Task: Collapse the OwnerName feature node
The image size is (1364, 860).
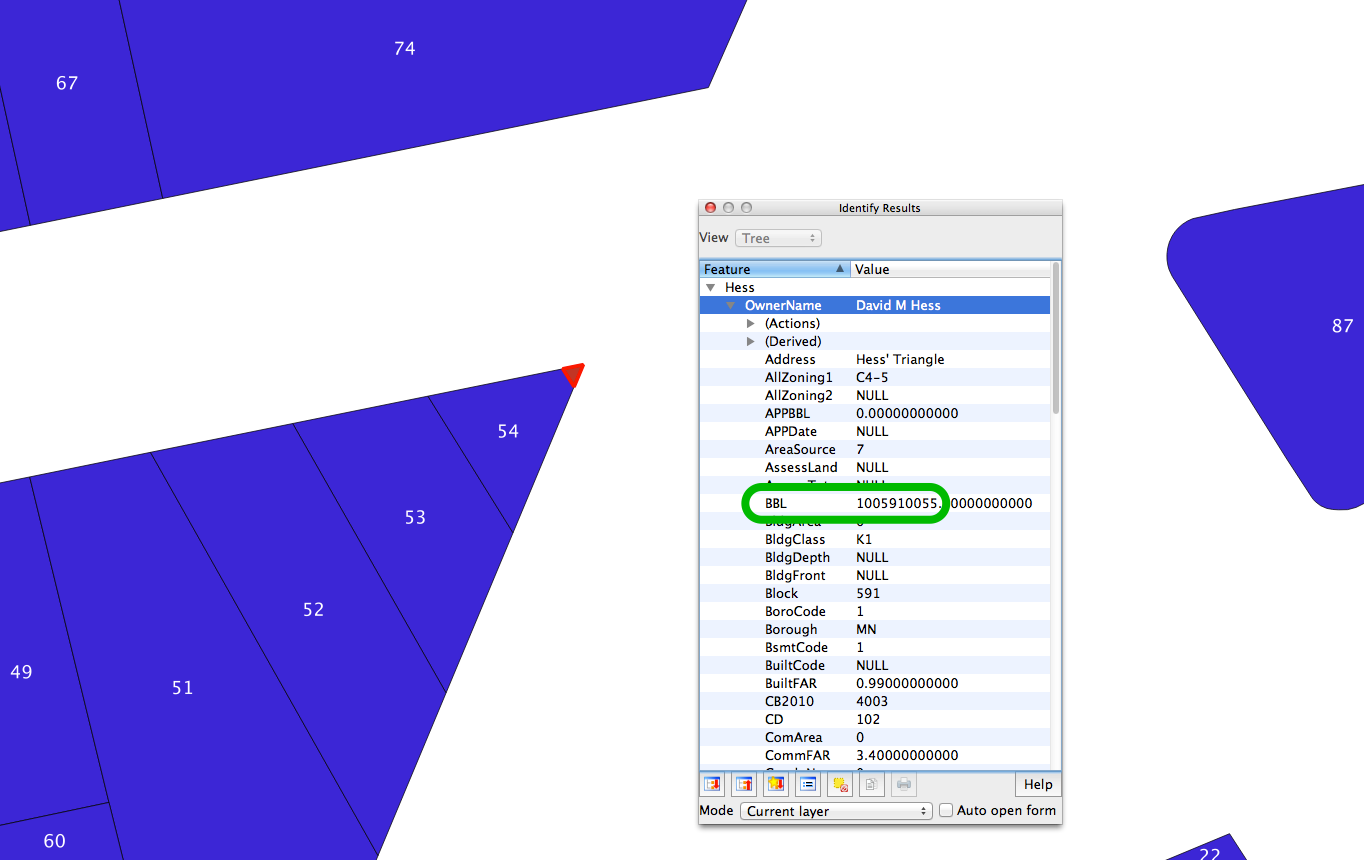Action: [x=731, y=306]
